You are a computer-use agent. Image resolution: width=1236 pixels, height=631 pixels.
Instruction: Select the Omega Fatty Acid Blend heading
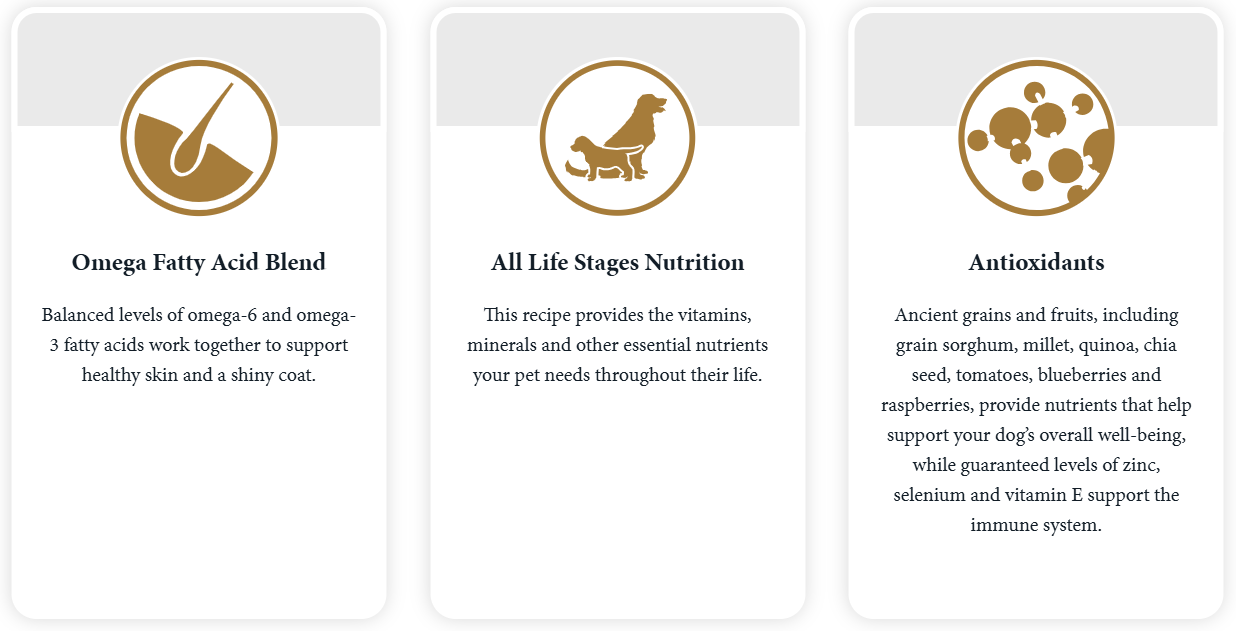tap(199, 263)
